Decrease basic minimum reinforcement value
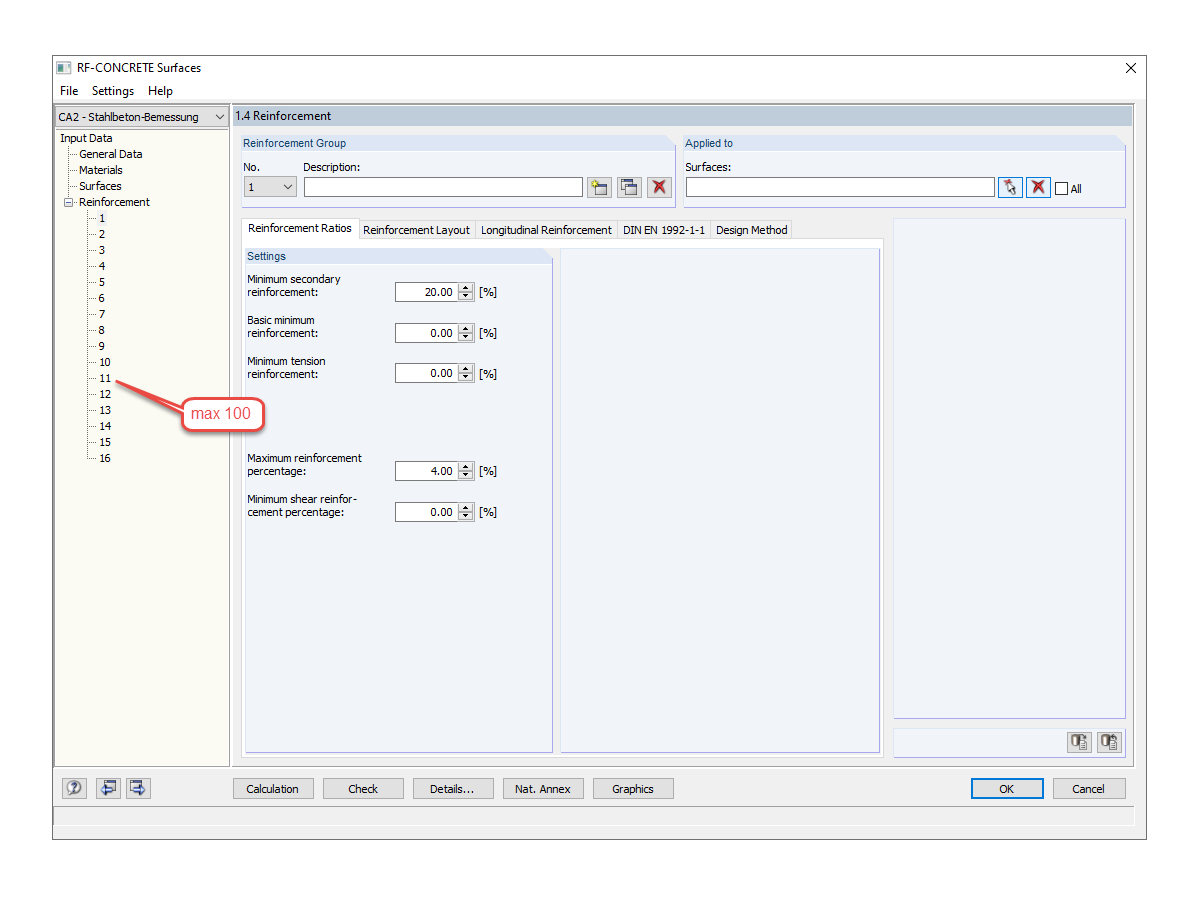The image size is (1200, 900). click(x=465, y=337)
